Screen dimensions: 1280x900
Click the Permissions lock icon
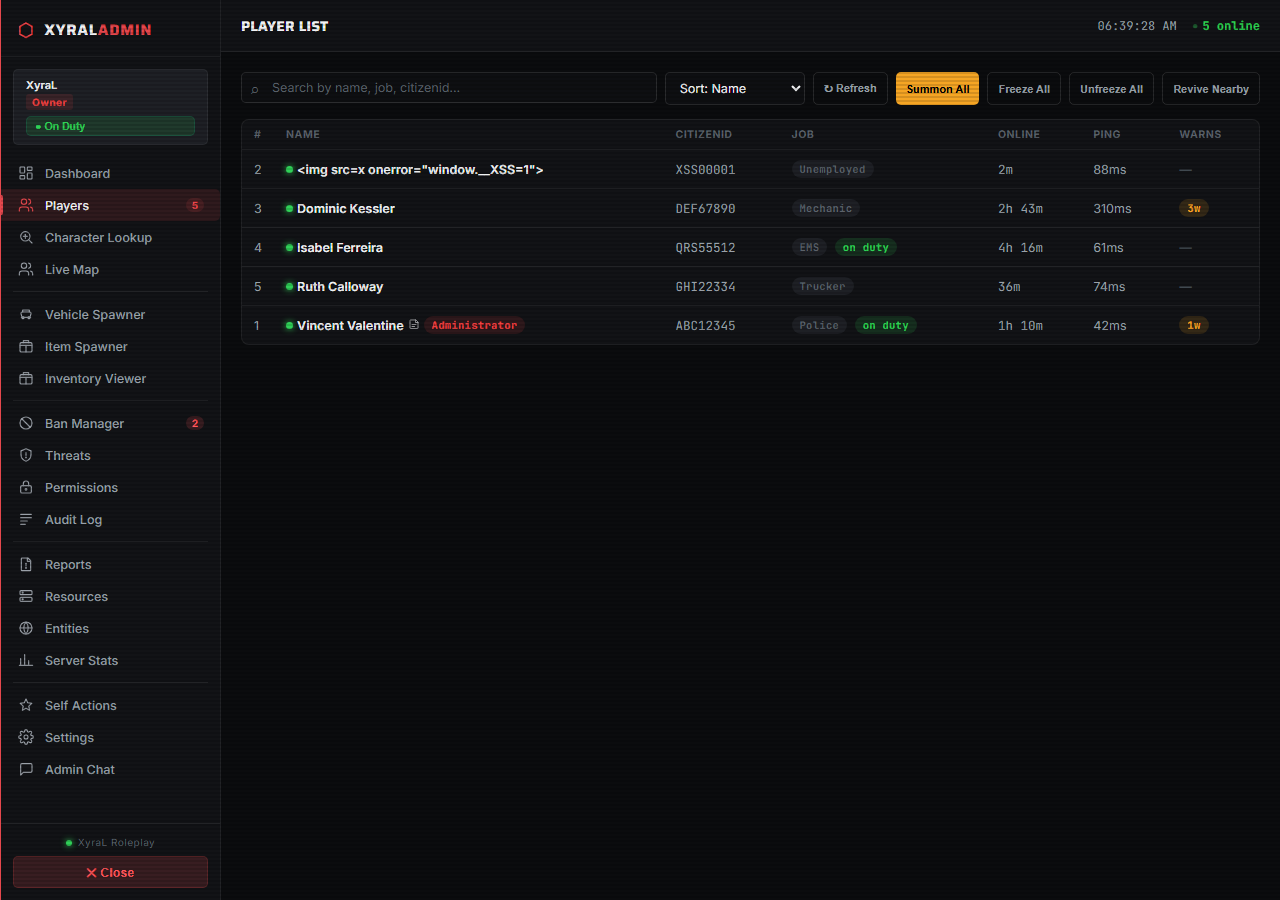26,487
